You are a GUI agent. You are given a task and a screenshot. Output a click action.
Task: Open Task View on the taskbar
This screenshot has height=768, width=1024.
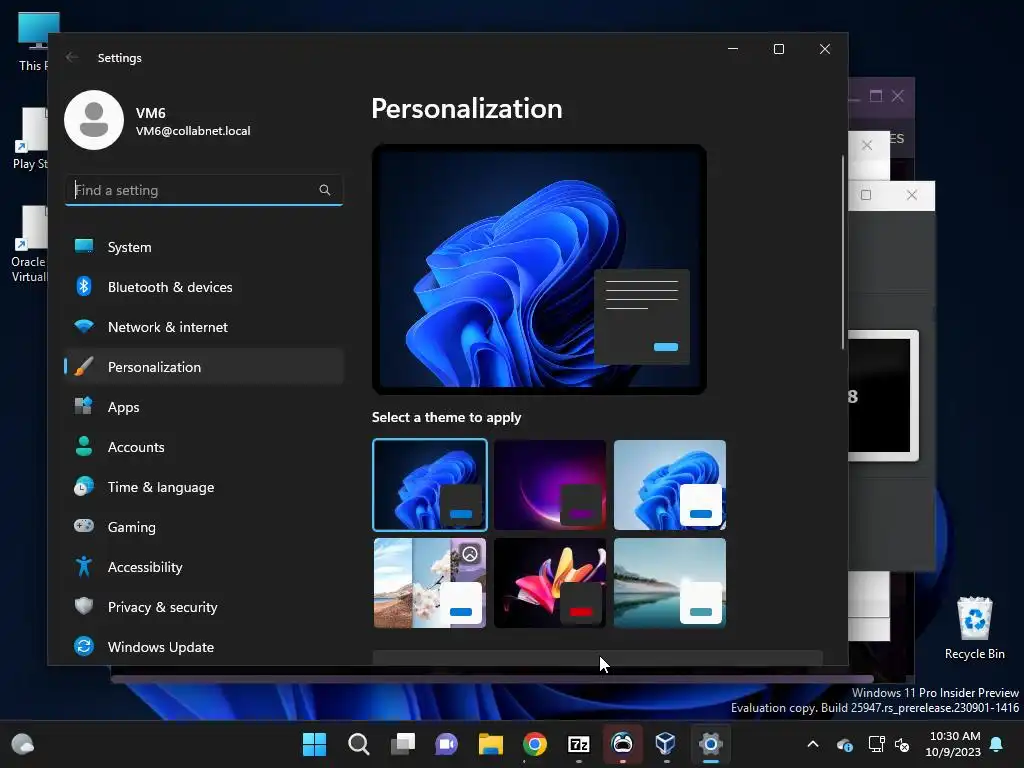pyautogui.click(x=403, y=744)
